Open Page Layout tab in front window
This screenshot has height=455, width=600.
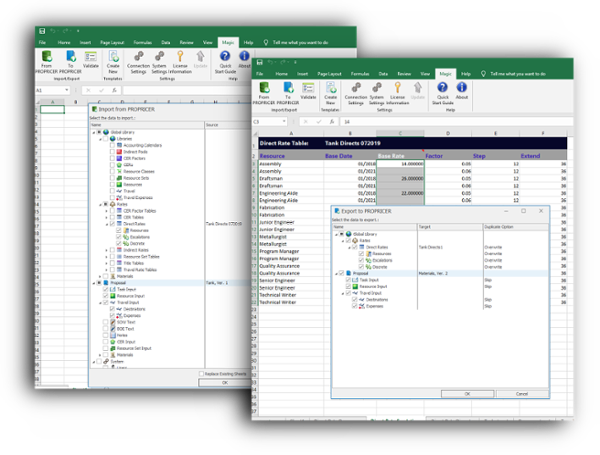329,73
